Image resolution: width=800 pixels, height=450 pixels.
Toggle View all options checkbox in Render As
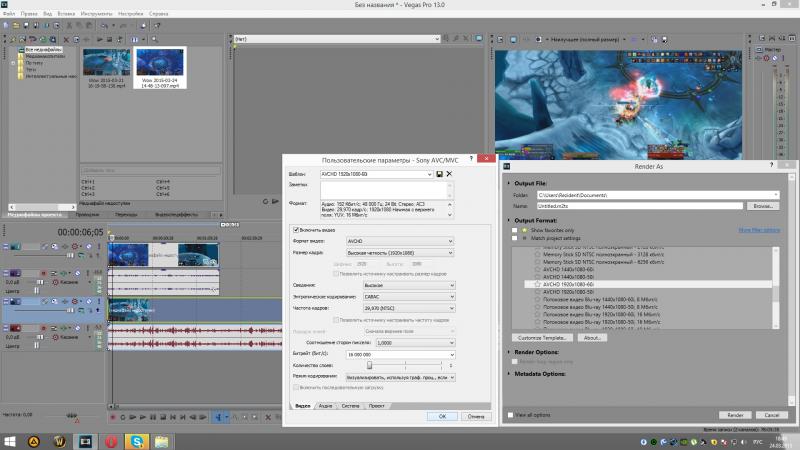coord(510,415)
